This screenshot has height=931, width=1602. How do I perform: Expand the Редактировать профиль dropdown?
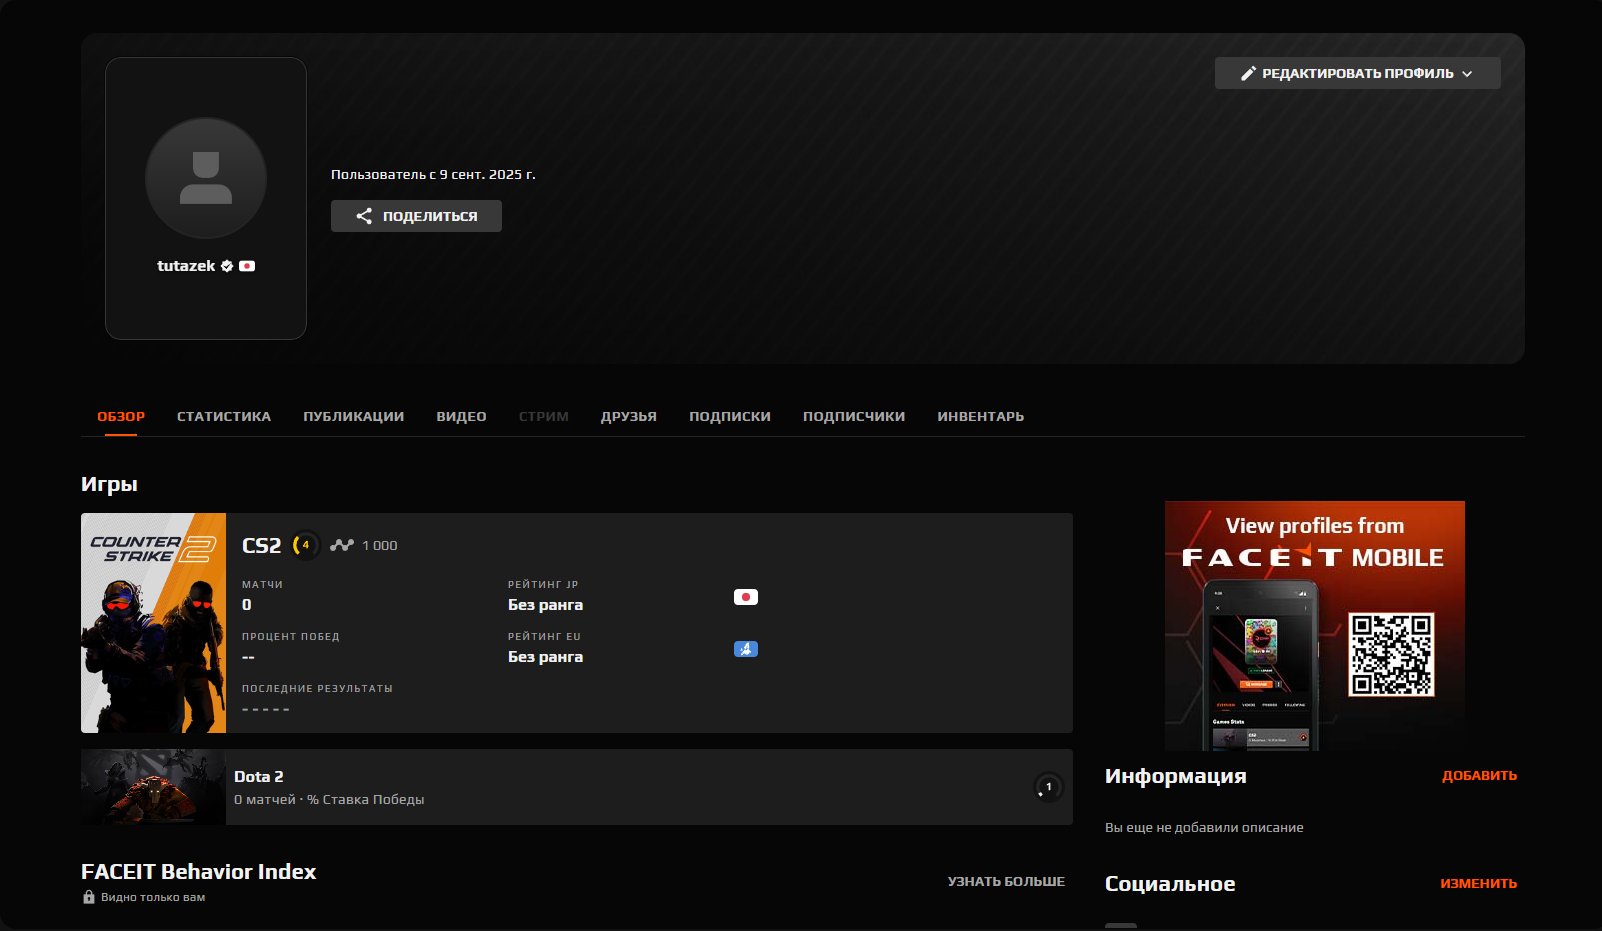point(1468,72)
